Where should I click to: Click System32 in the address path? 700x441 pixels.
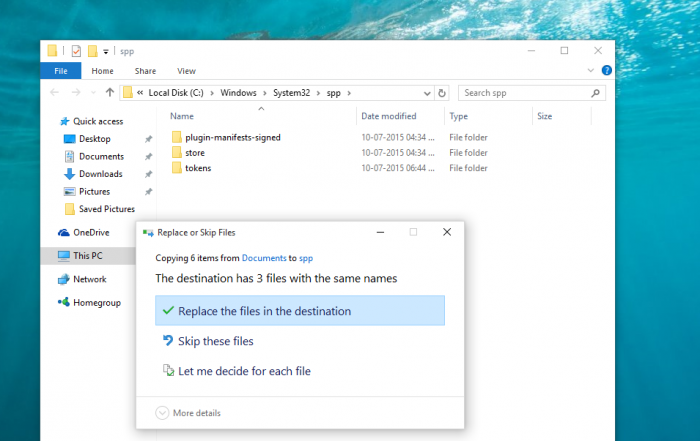(292, 93)
